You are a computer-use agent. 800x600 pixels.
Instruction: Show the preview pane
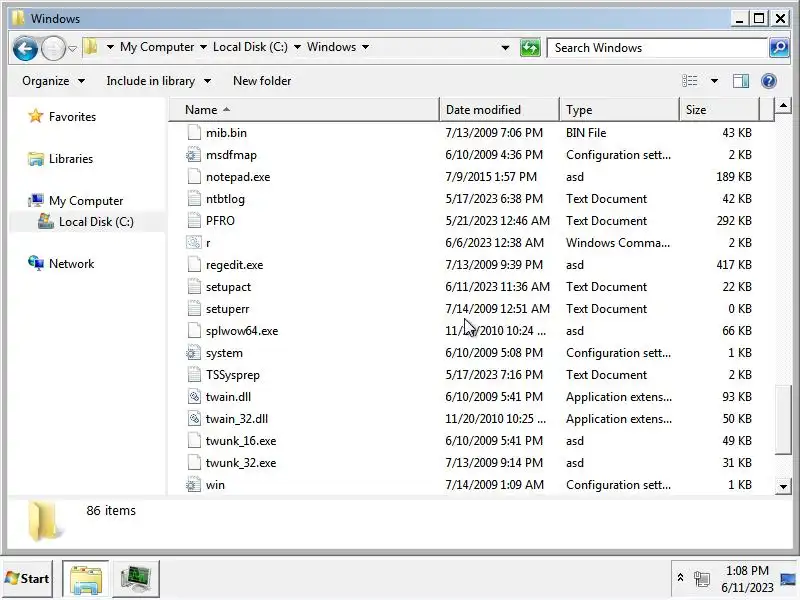741,81
